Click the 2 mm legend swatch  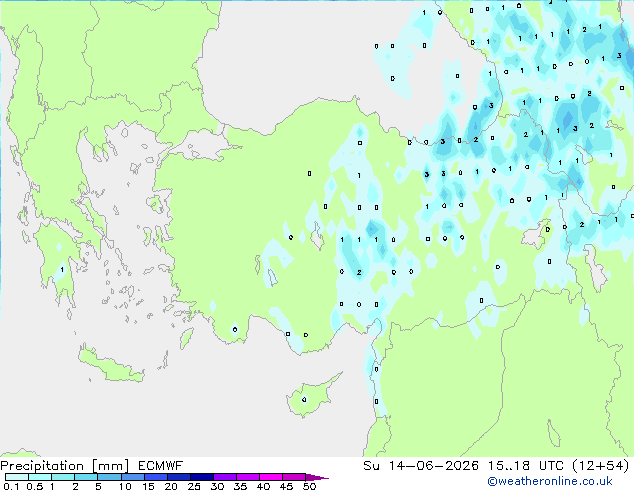(87, 477)
